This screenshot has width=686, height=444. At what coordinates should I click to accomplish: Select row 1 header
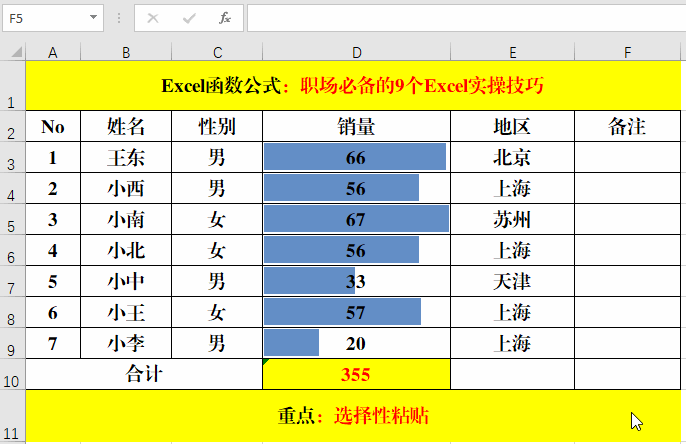[12, 86]
